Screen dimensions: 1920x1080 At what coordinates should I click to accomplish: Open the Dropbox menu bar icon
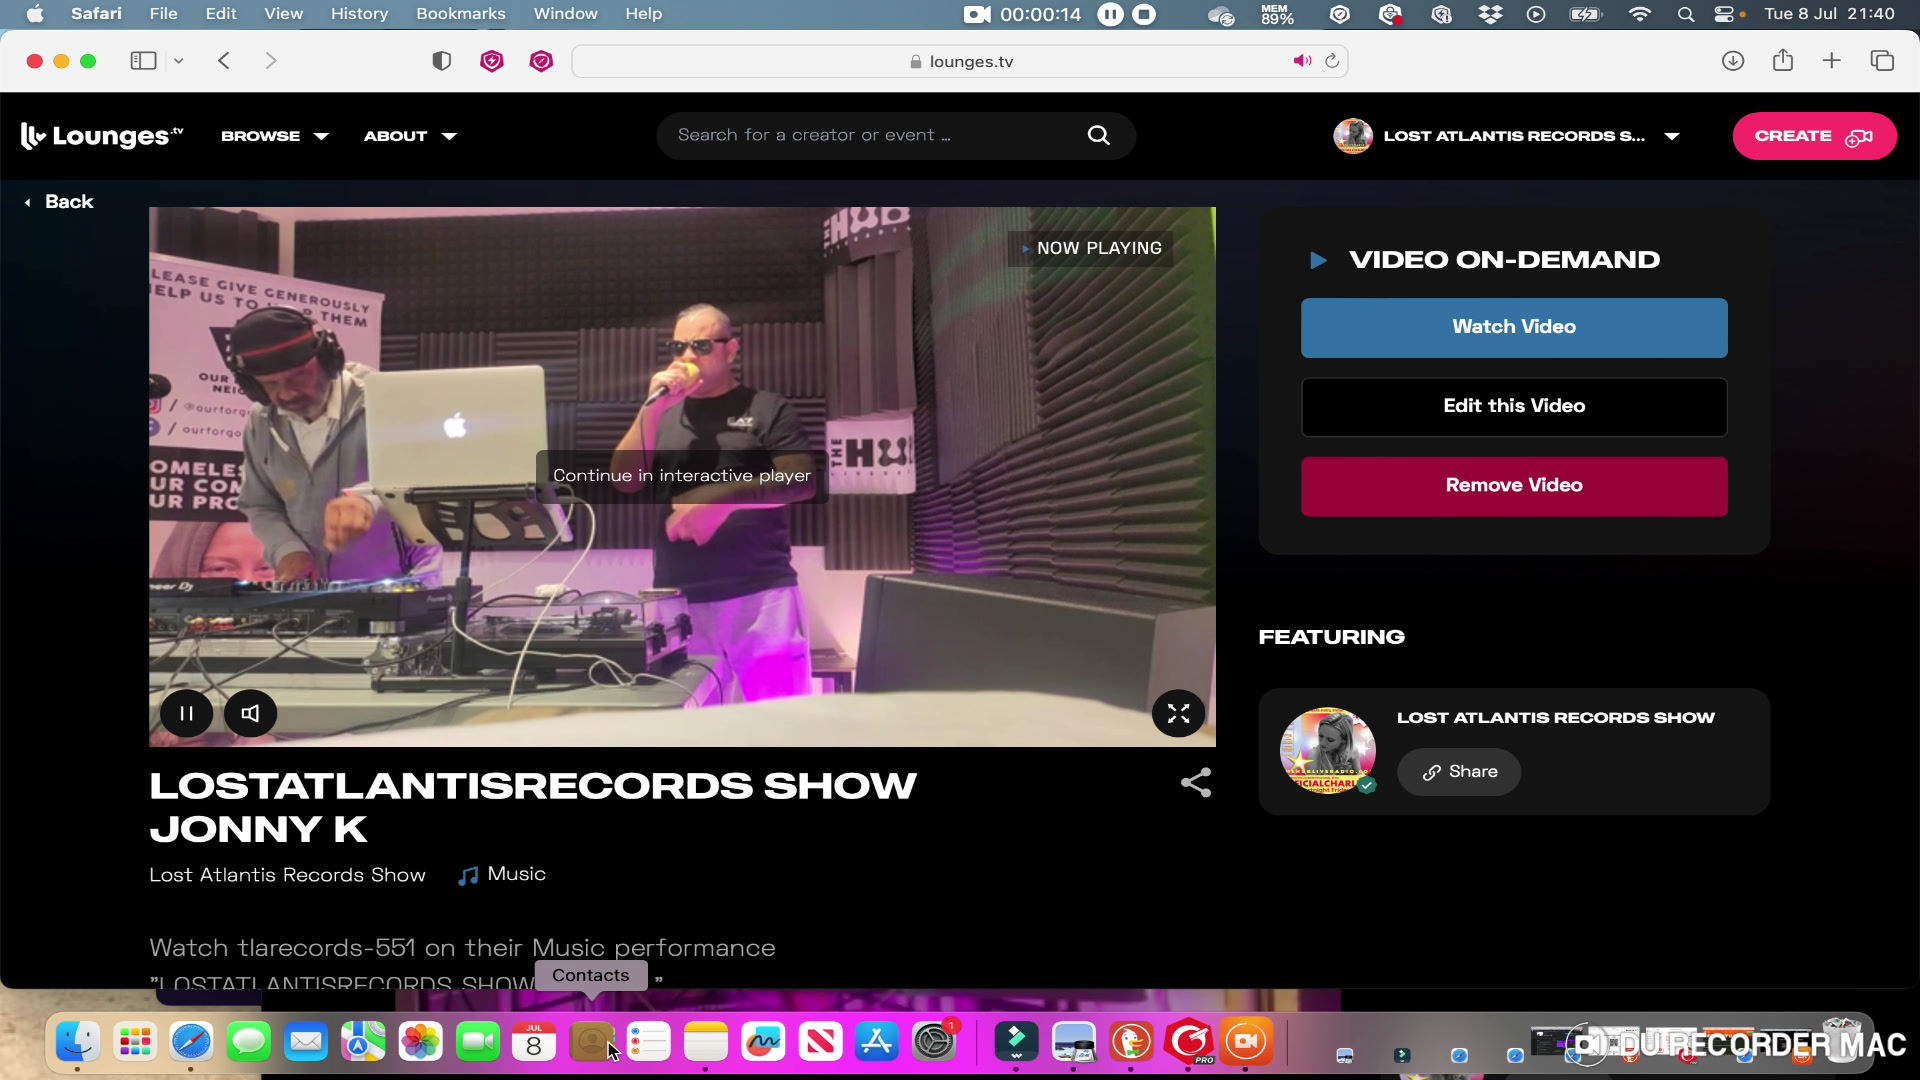(x=1491, y=14)
